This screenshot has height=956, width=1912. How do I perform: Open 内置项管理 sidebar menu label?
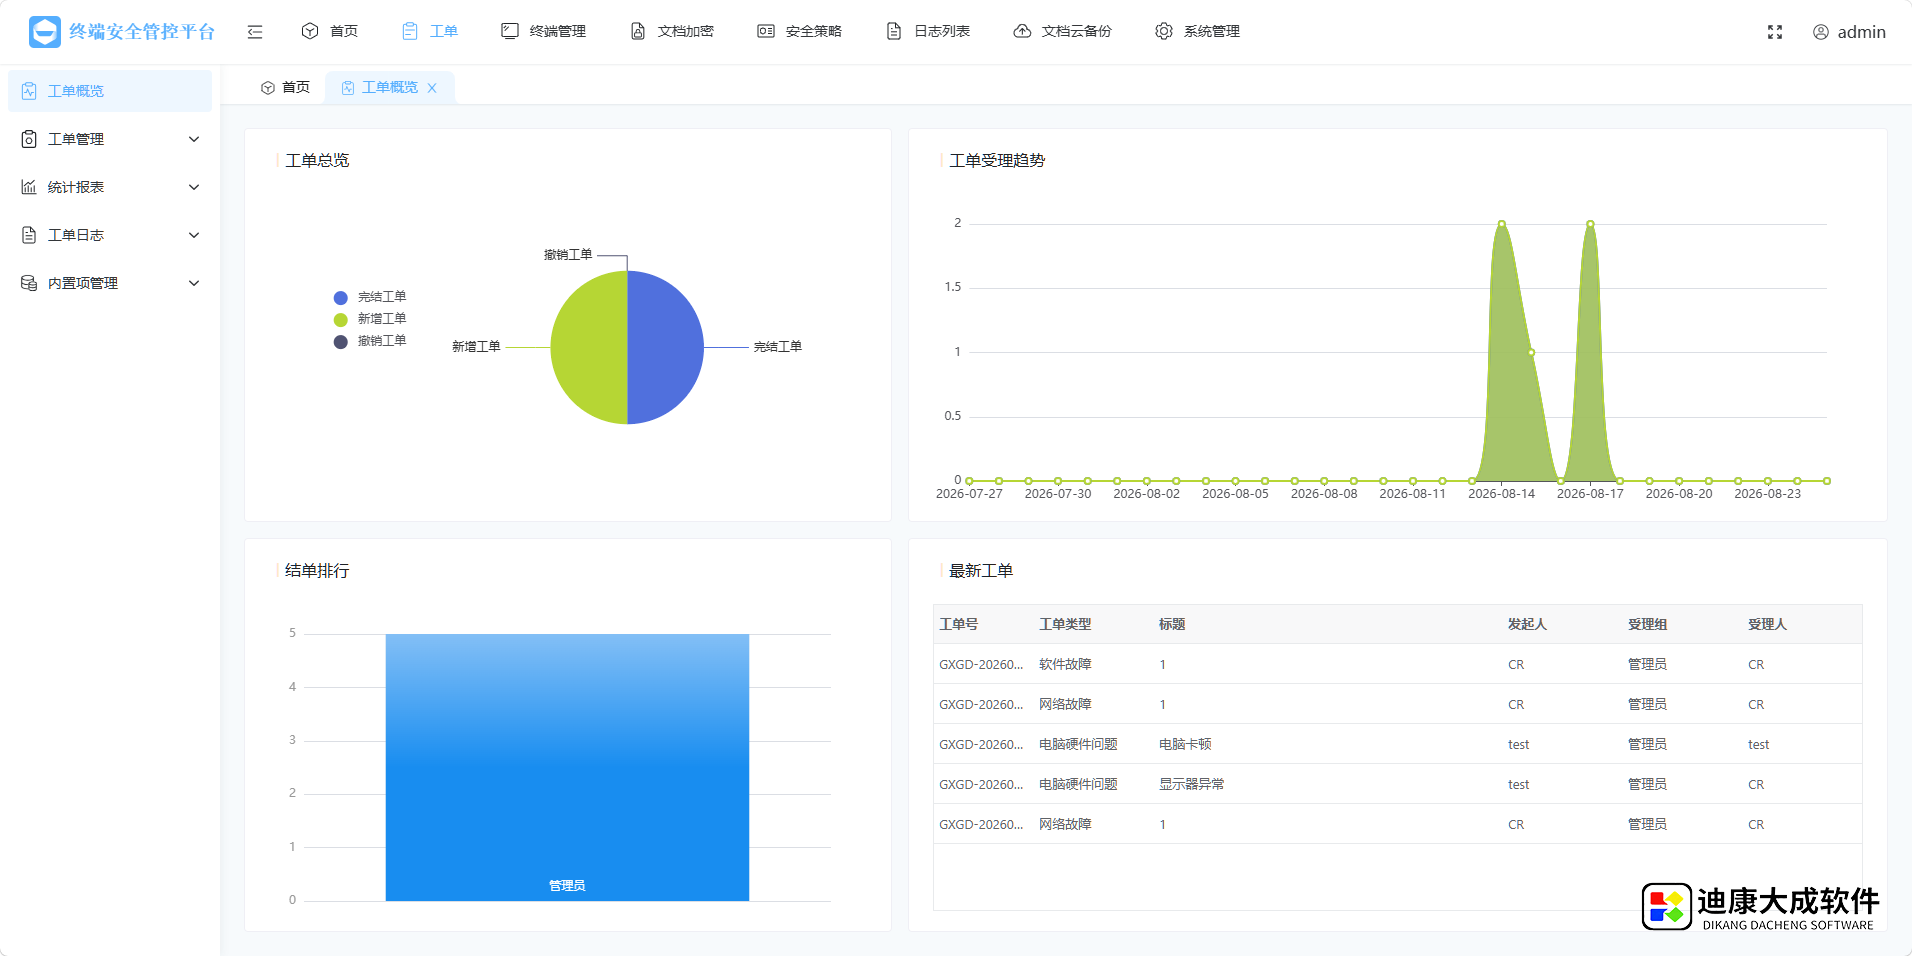(x=83, y=283)
